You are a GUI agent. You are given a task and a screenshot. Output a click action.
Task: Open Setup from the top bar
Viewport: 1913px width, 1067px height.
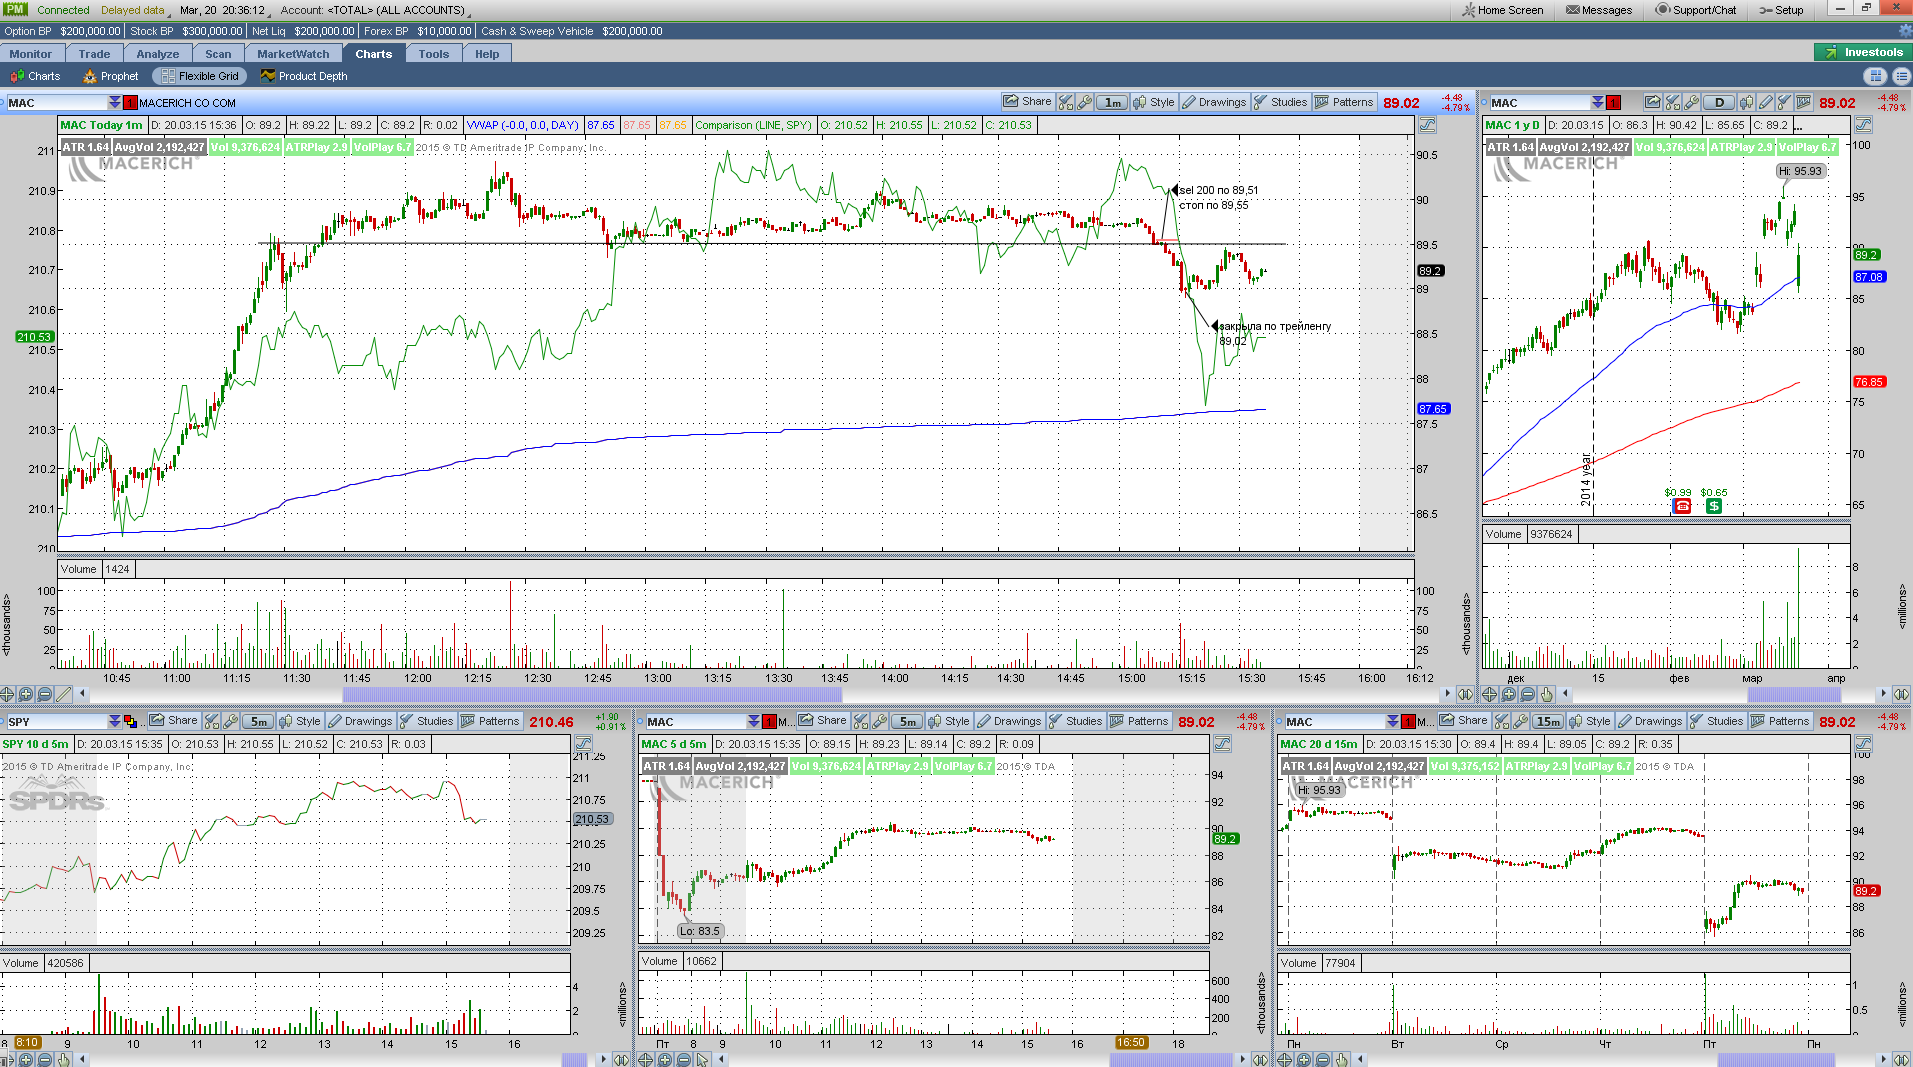tap(1782, 10)
